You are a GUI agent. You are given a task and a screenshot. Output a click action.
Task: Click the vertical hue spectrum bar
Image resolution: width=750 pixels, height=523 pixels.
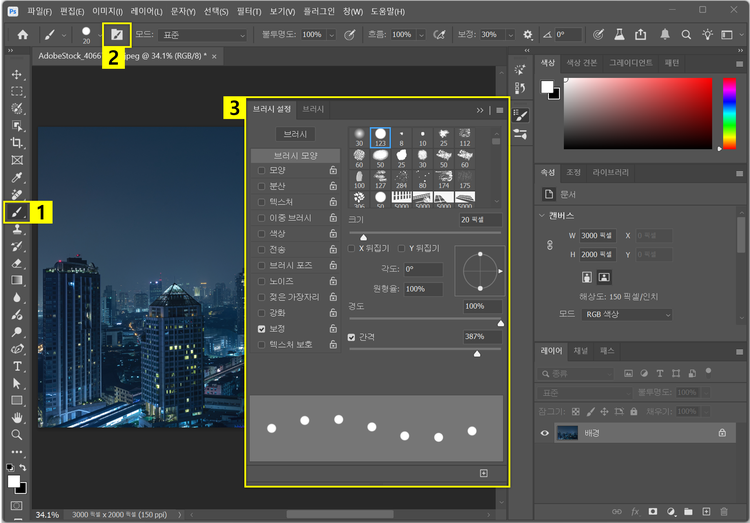tap(730, 115)
